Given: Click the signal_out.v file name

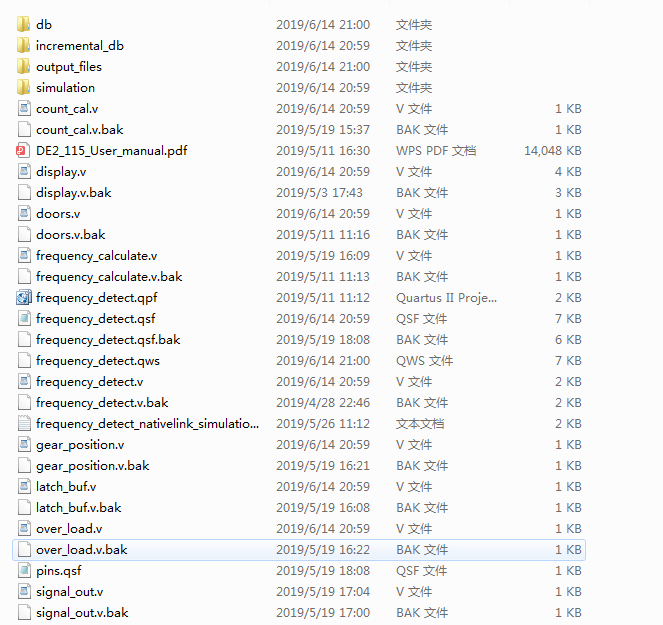Looking at the screenshot, I should (x=70, y=592).
